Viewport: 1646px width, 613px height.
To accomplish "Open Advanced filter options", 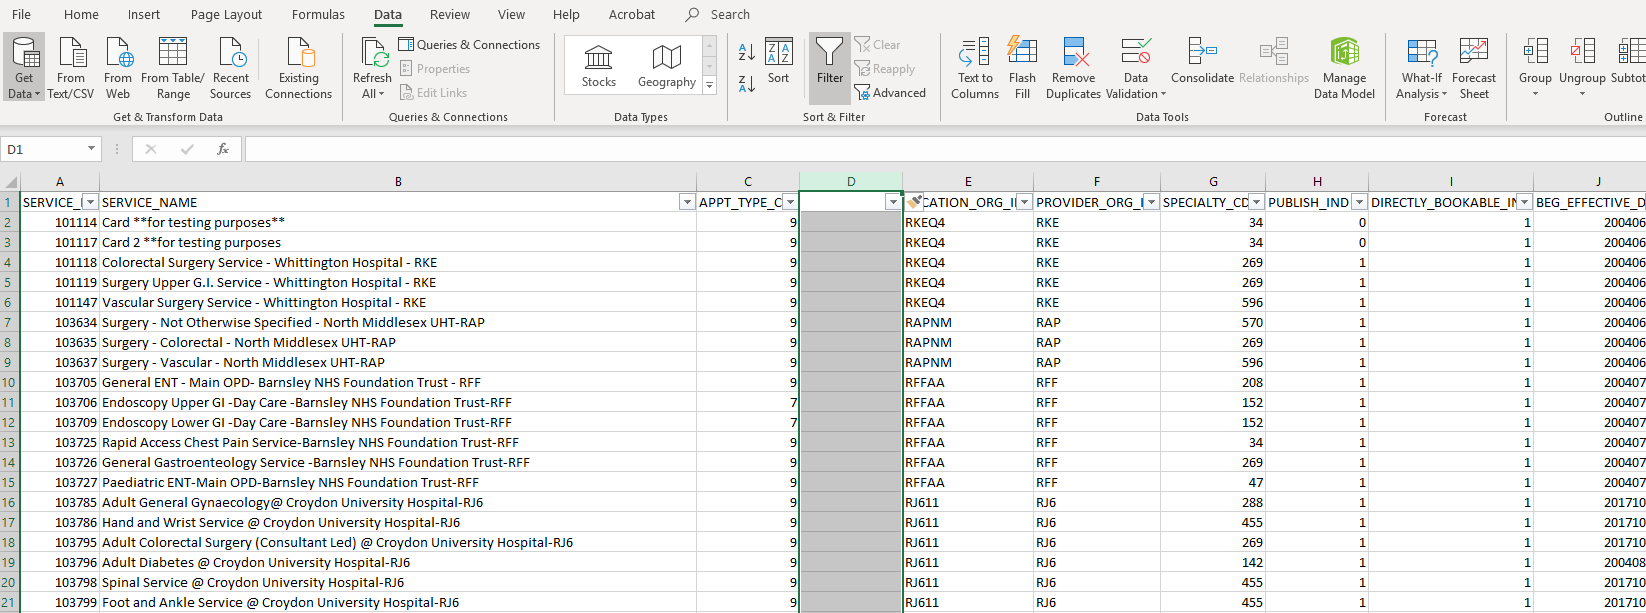I will 890,93.
